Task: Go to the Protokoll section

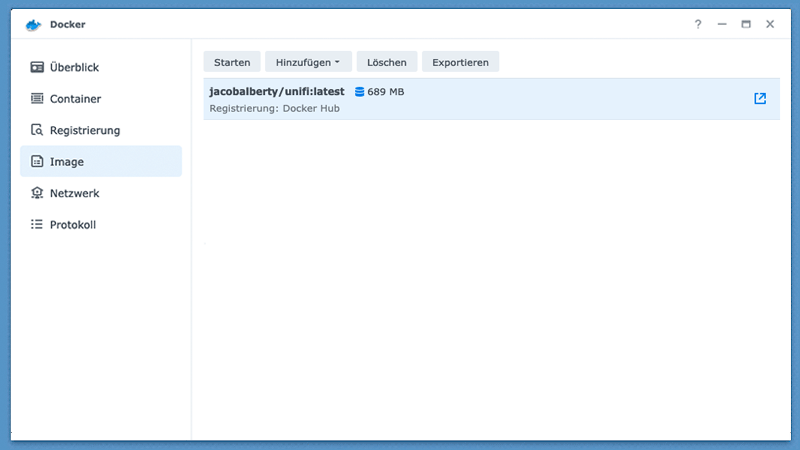Action: (73, 225)
